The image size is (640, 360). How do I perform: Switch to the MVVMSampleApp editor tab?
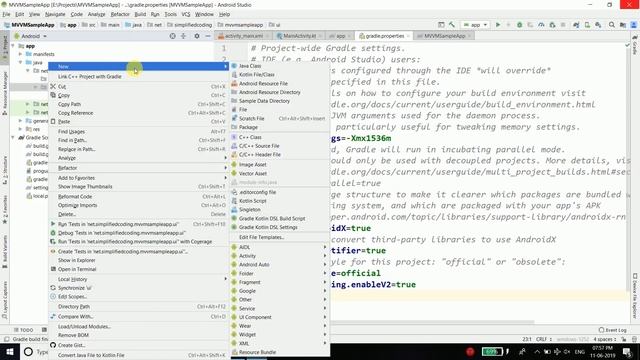click(444, 36)
